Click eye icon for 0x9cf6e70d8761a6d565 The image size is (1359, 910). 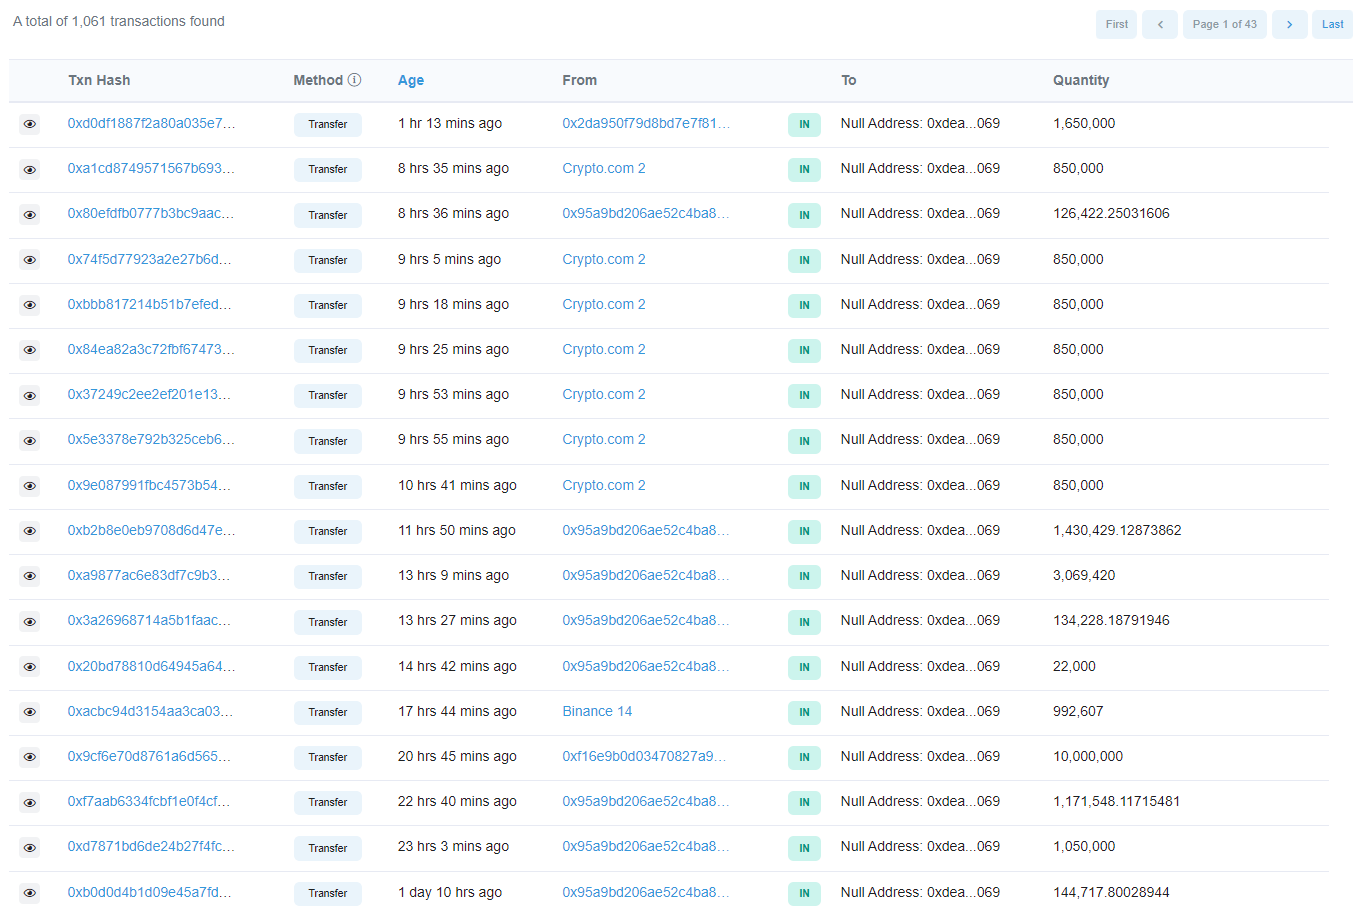point(30,757)
